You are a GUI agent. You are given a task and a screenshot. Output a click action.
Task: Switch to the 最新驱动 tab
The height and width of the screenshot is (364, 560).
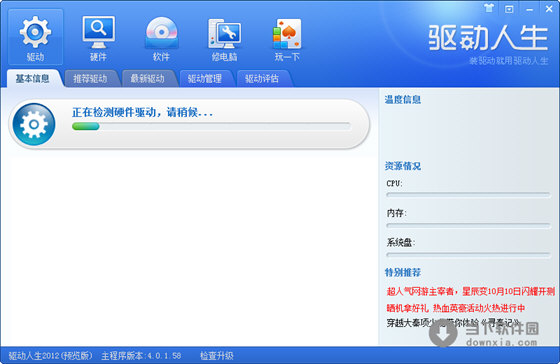148,79
